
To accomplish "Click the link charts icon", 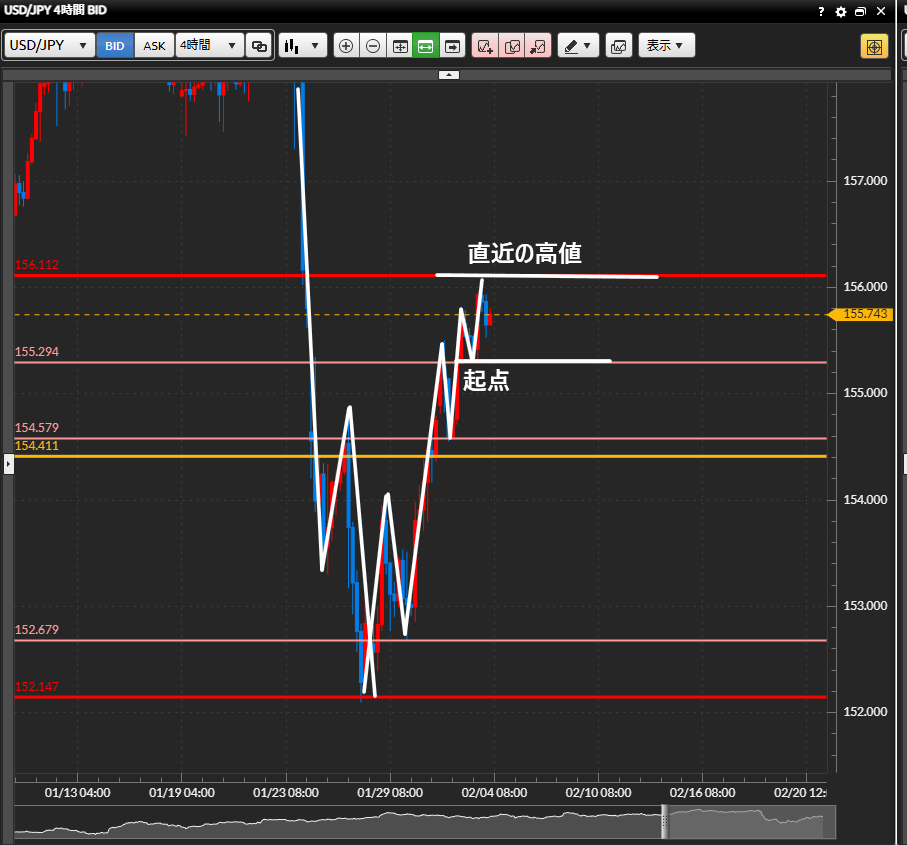I will (259, 46).
